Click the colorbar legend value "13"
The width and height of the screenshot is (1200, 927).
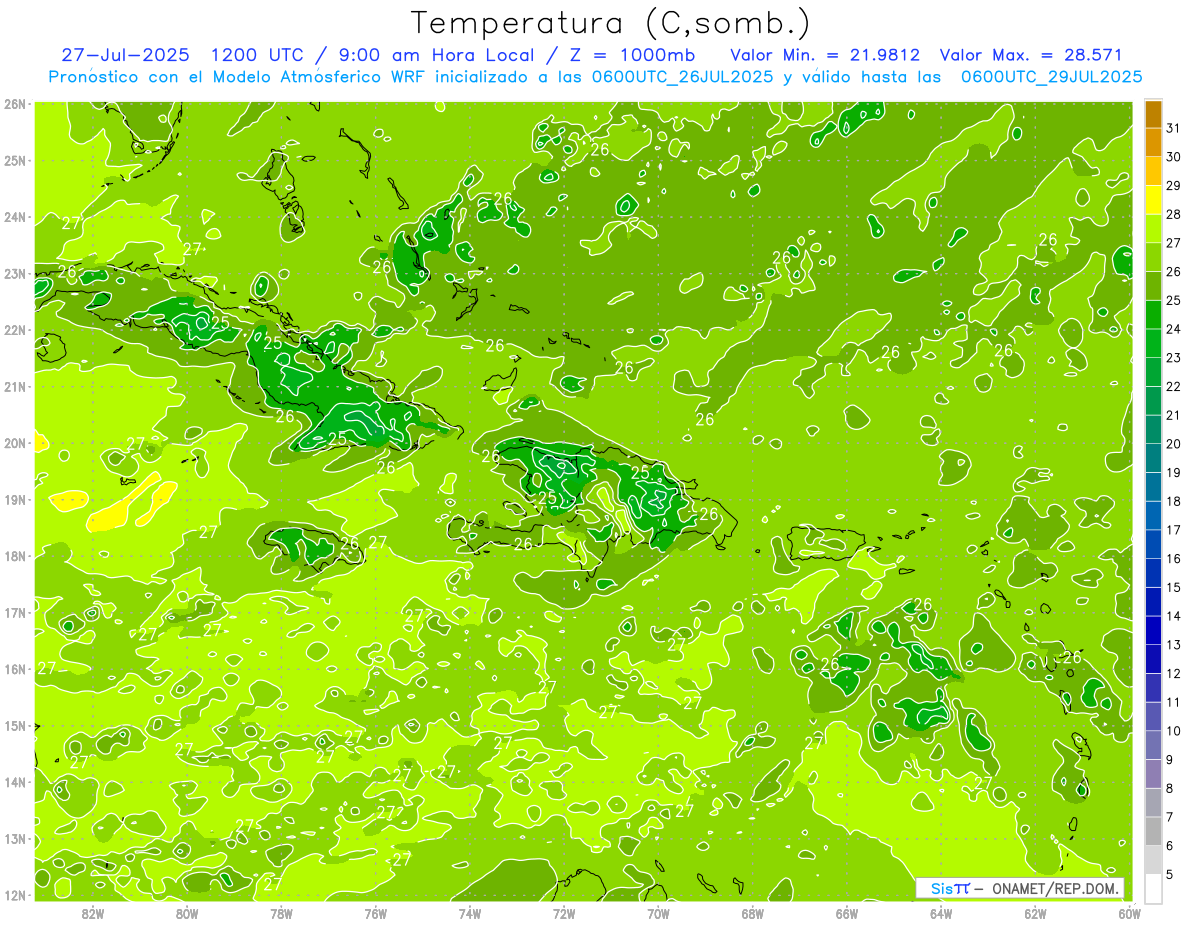tap(1173, 645)
